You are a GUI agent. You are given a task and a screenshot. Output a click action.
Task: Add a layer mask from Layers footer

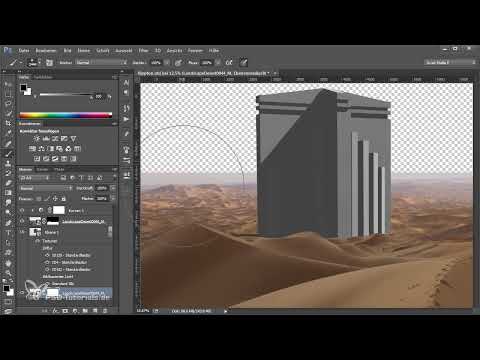point(65,311)
